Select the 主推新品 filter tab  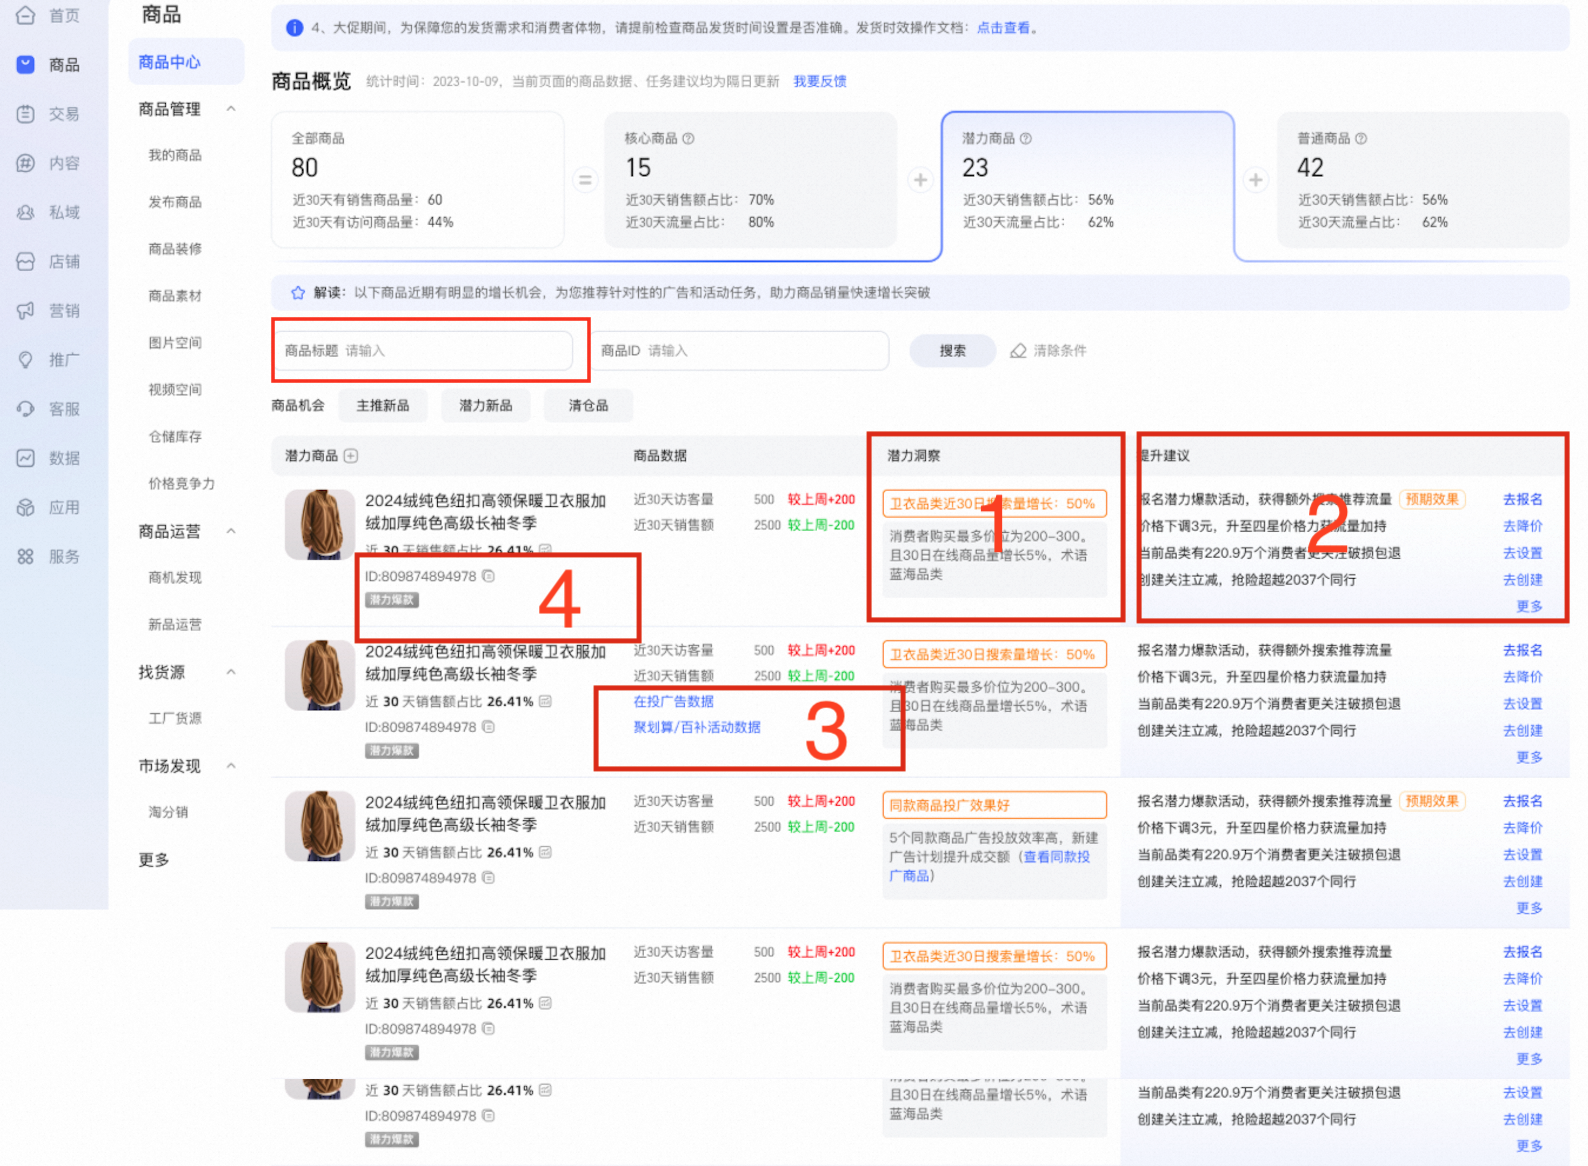pyautogui.click(x=382, y=406)
